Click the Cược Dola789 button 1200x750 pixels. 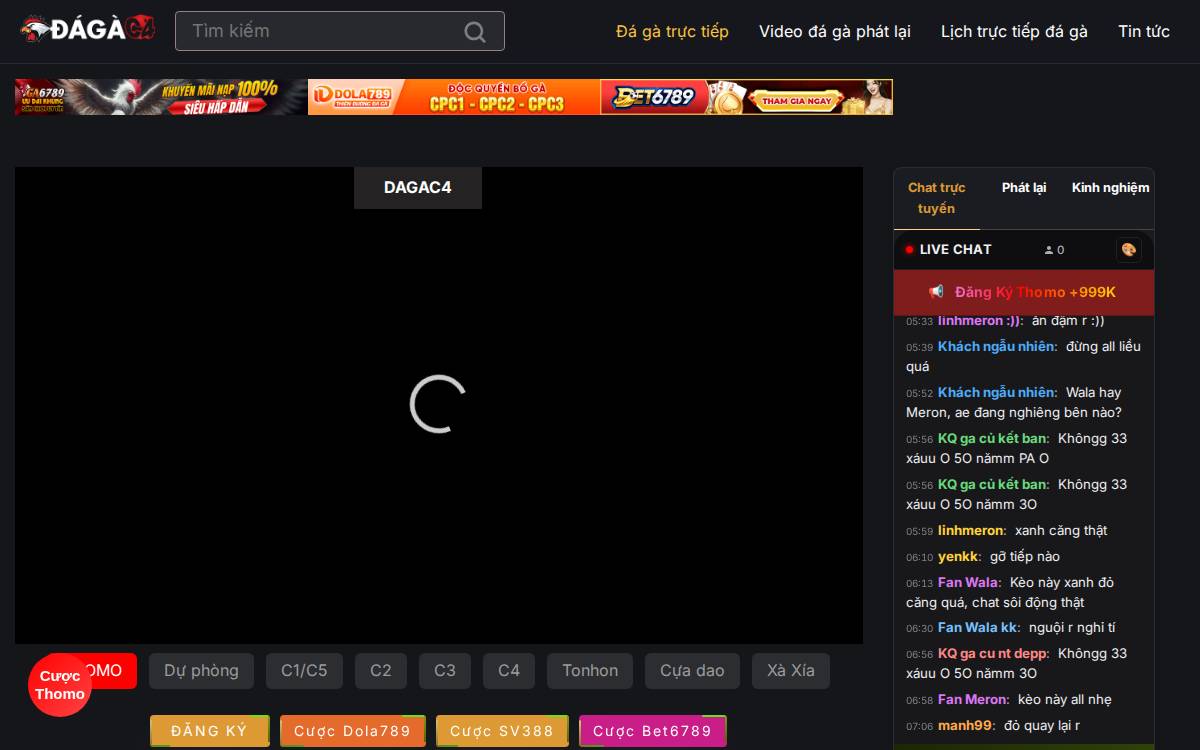(352, 731)
